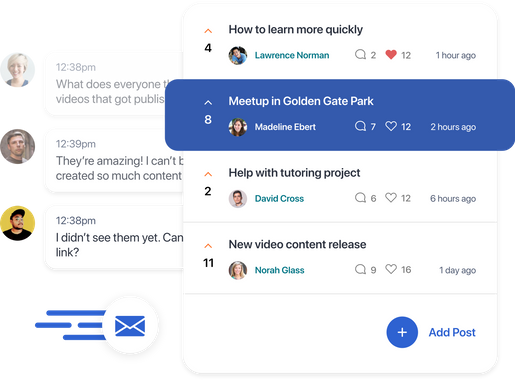This screenshot has width=515, height=380.
Task: Like David Cross's tutoring project post
Action: tap(391, 198)
